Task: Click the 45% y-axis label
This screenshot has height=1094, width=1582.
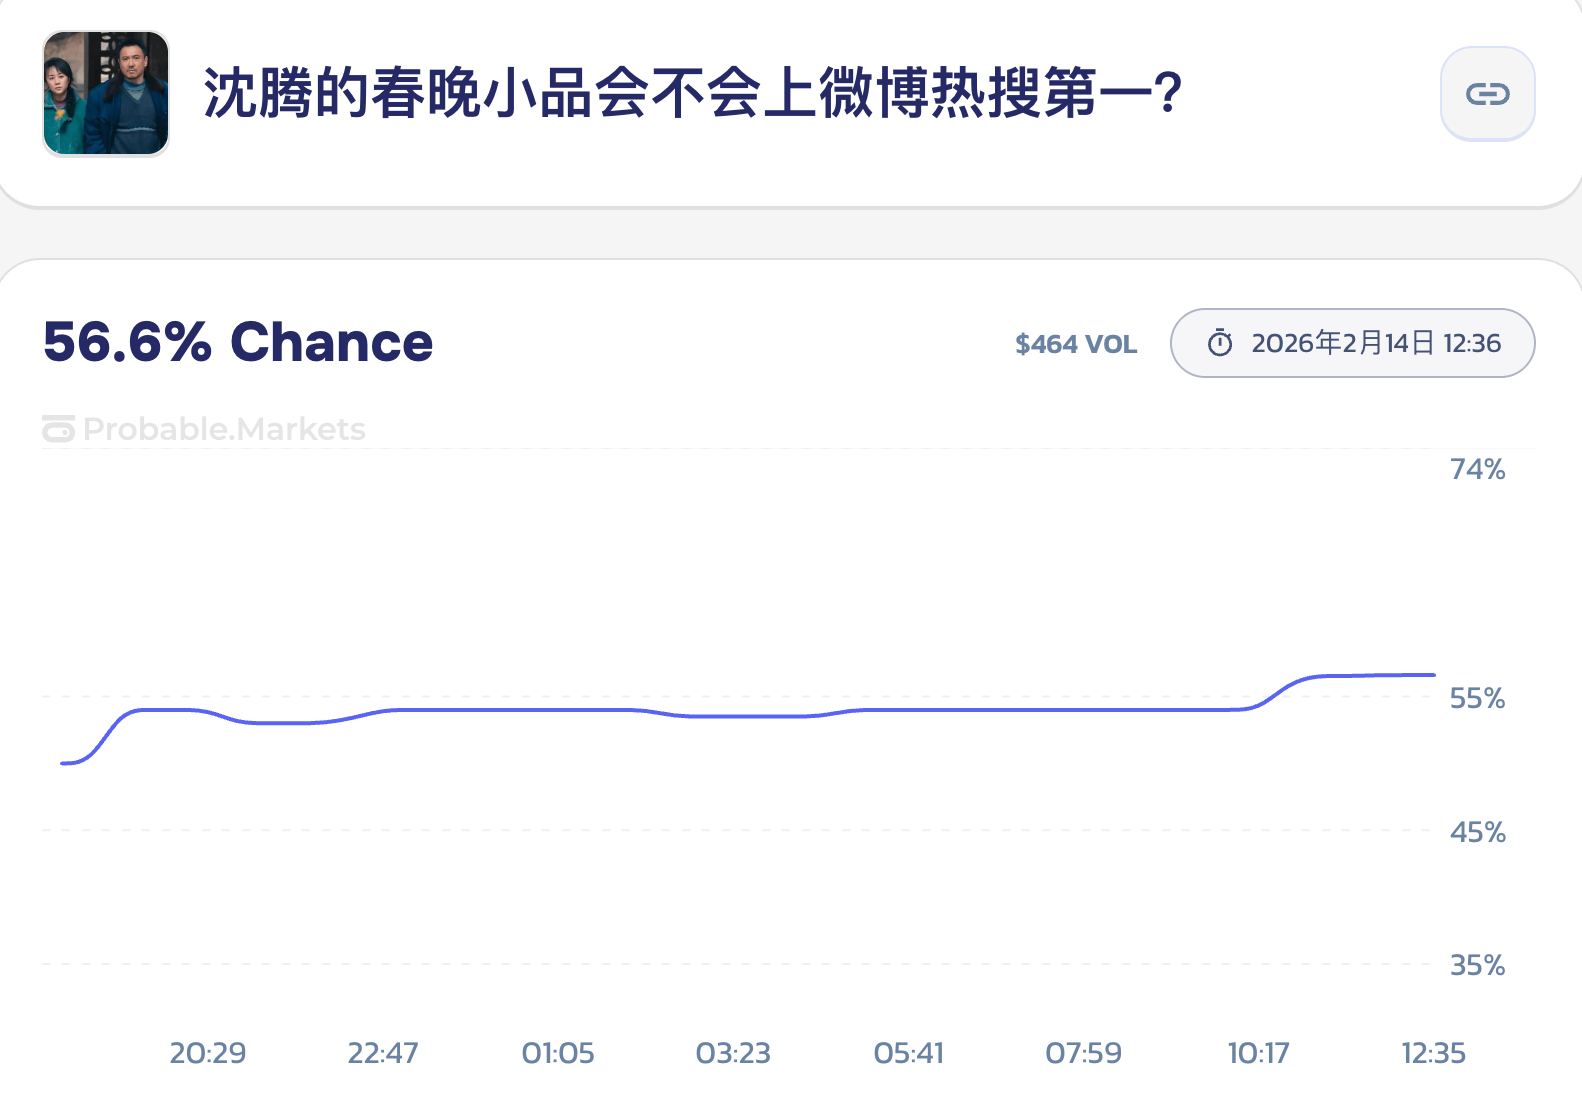Action: 1477,832
